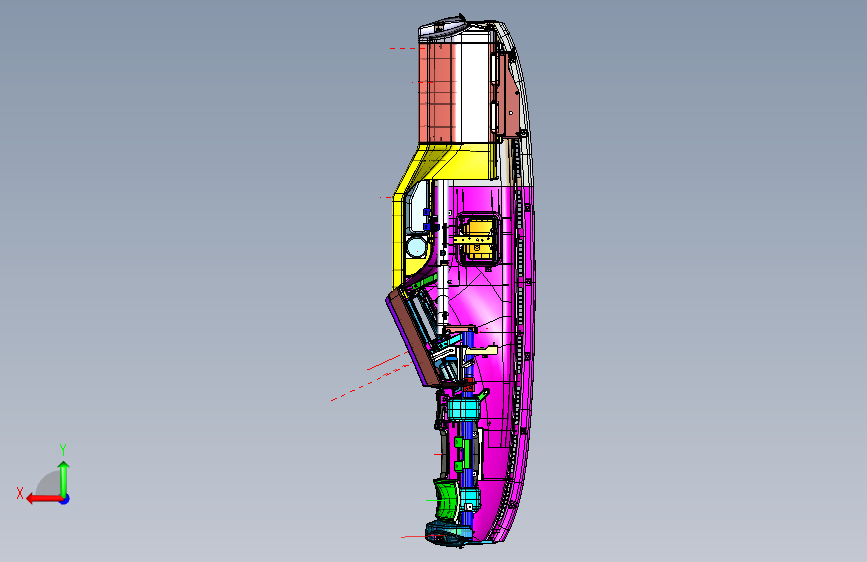Pick the light-blue circular component in yellow frame
The height and width of the screenshot is (562, 867).
[x=416, y=247]
